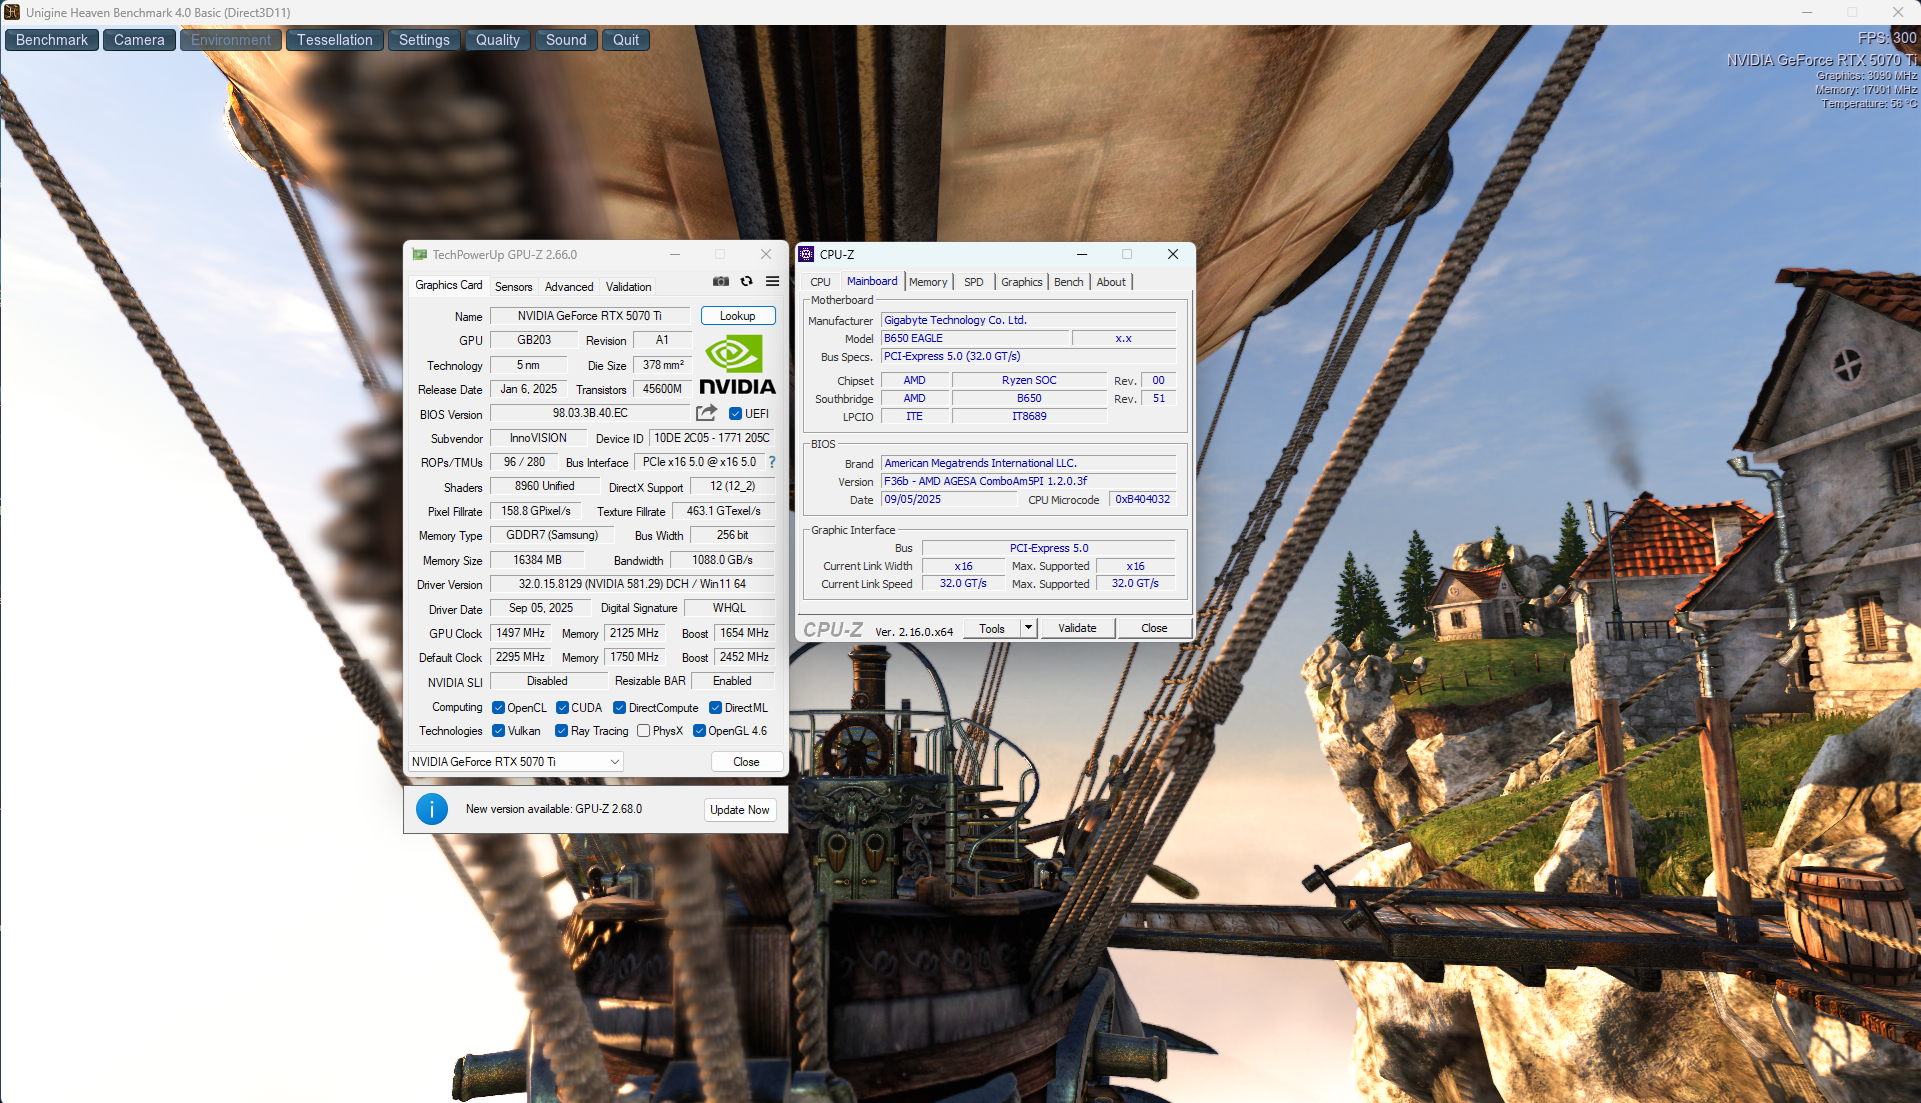Click the CPU-Z title bar app icon
1921x1103 pixels.
coord(807,254)
